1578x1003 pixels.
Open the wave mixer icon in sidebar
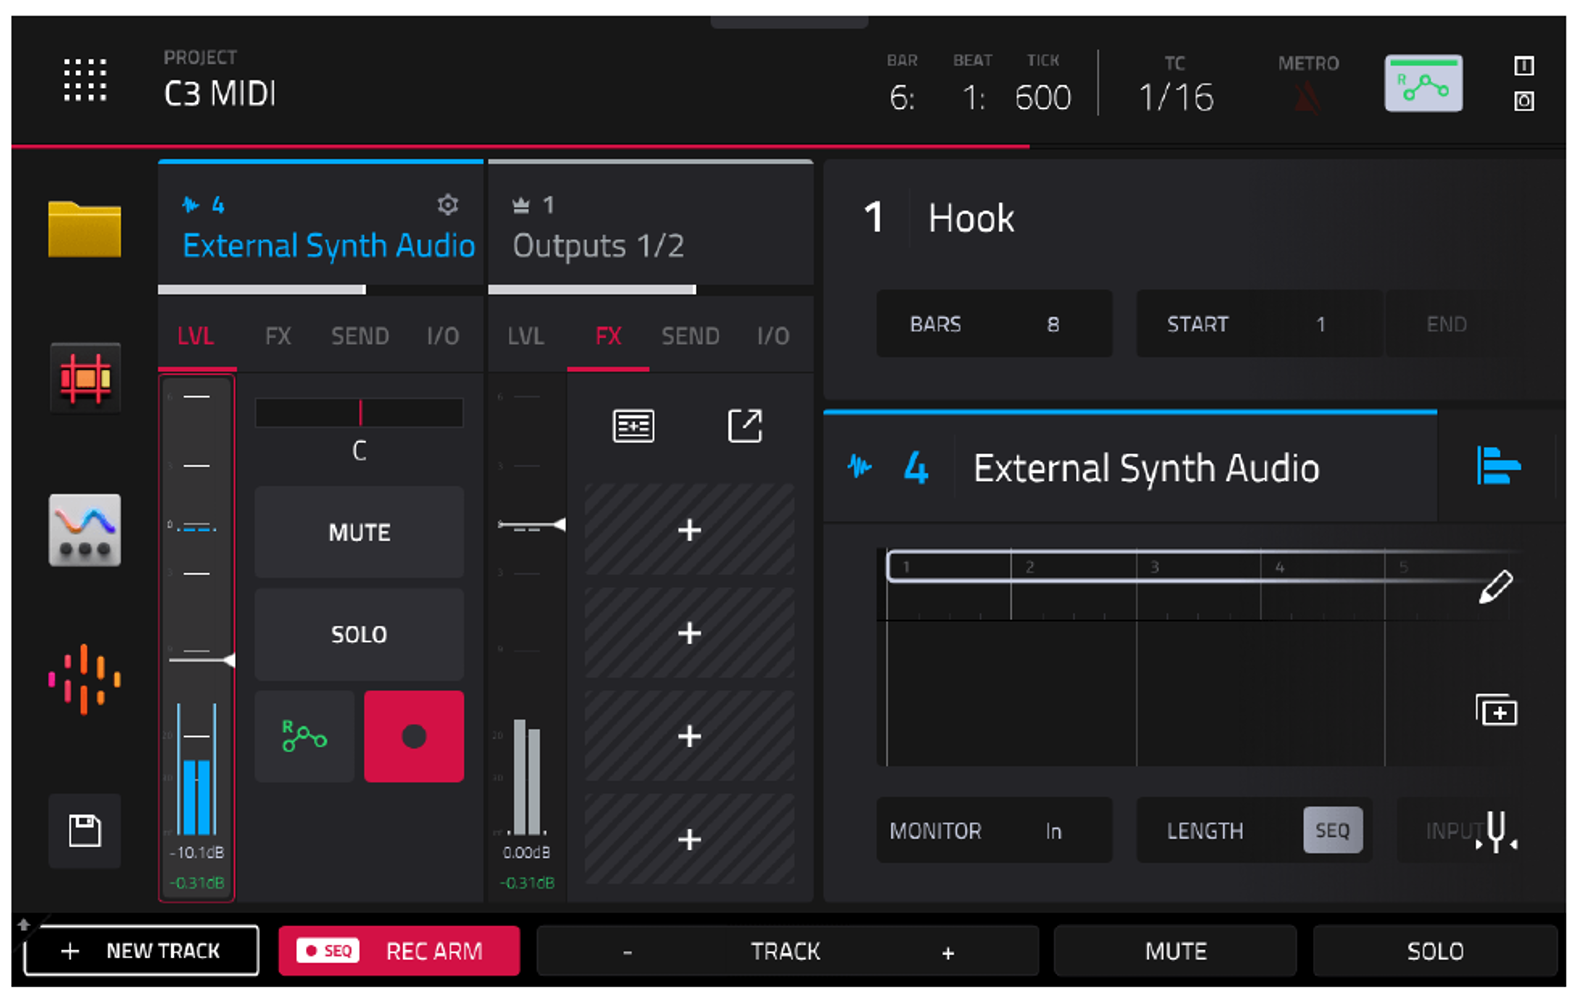tap(85, 530)
